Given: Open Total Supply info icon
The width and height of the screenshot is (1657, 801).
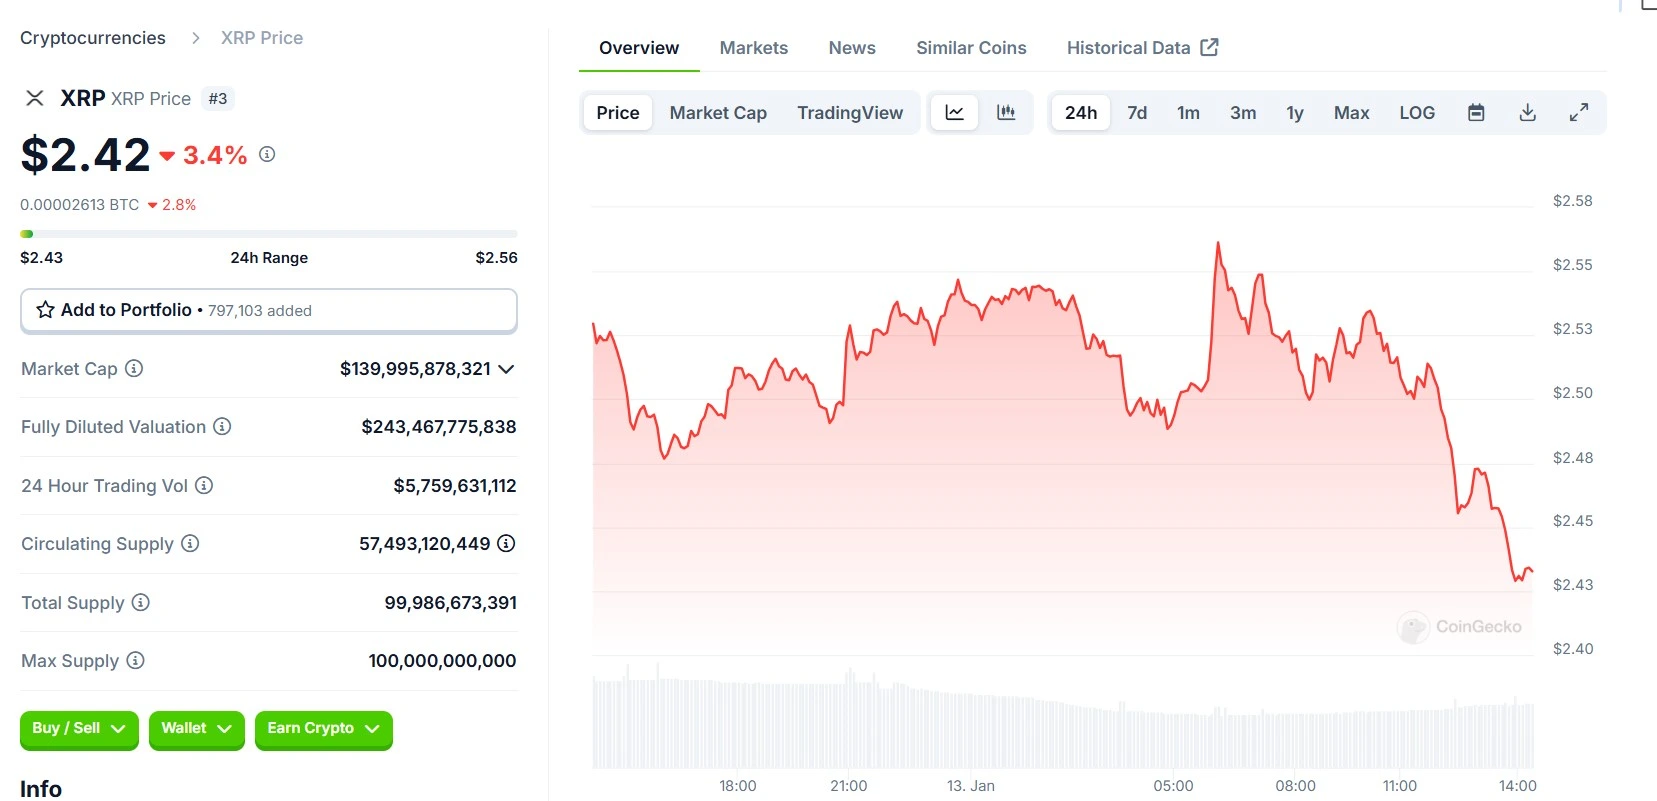Looking at the screenshot, I should [141, 602].
